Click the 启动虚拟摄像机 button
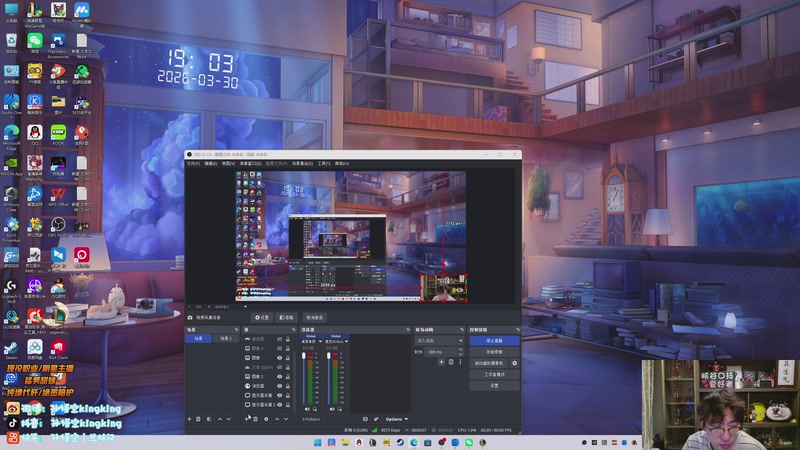This screenshot has height=450, width=800. tap(489, 363)
